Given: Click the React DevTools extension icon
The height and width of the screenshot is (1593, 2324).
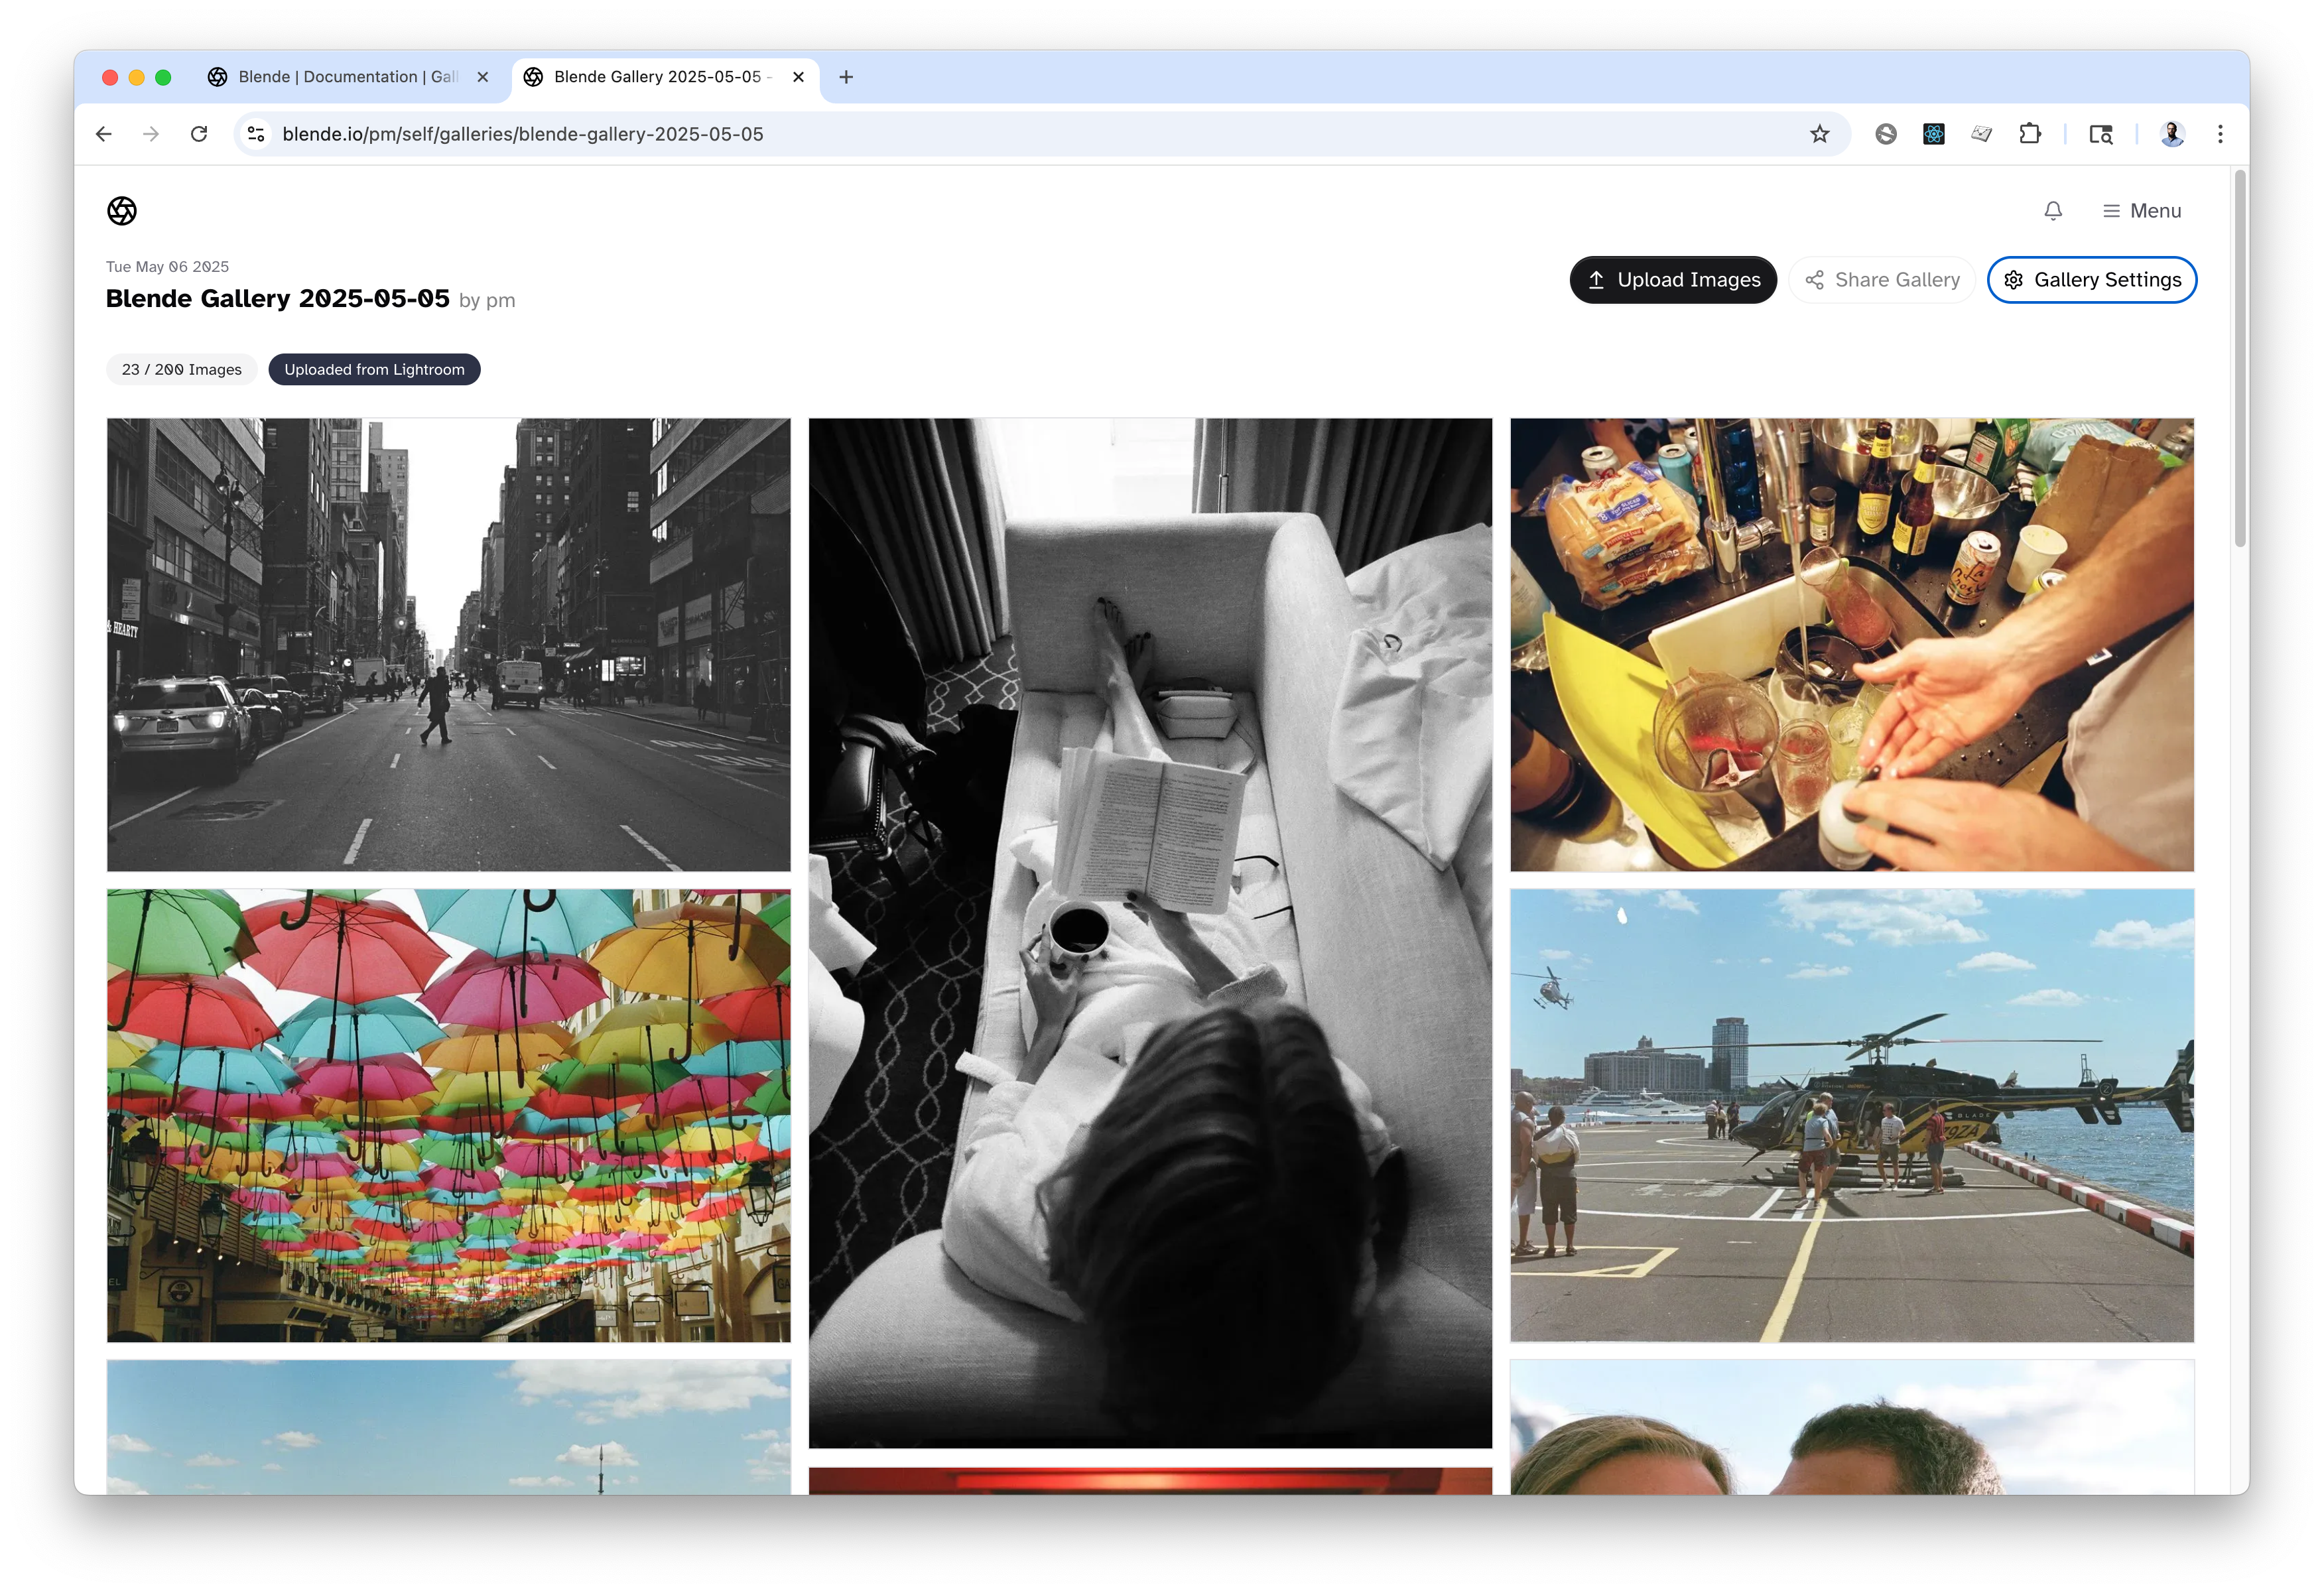Looking at the screenshot, I should (x=1933, y=134).
